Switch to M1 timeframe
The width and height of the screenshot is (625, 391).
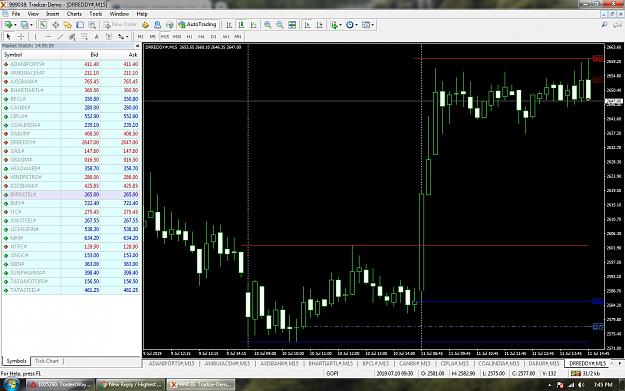[140, 37]
